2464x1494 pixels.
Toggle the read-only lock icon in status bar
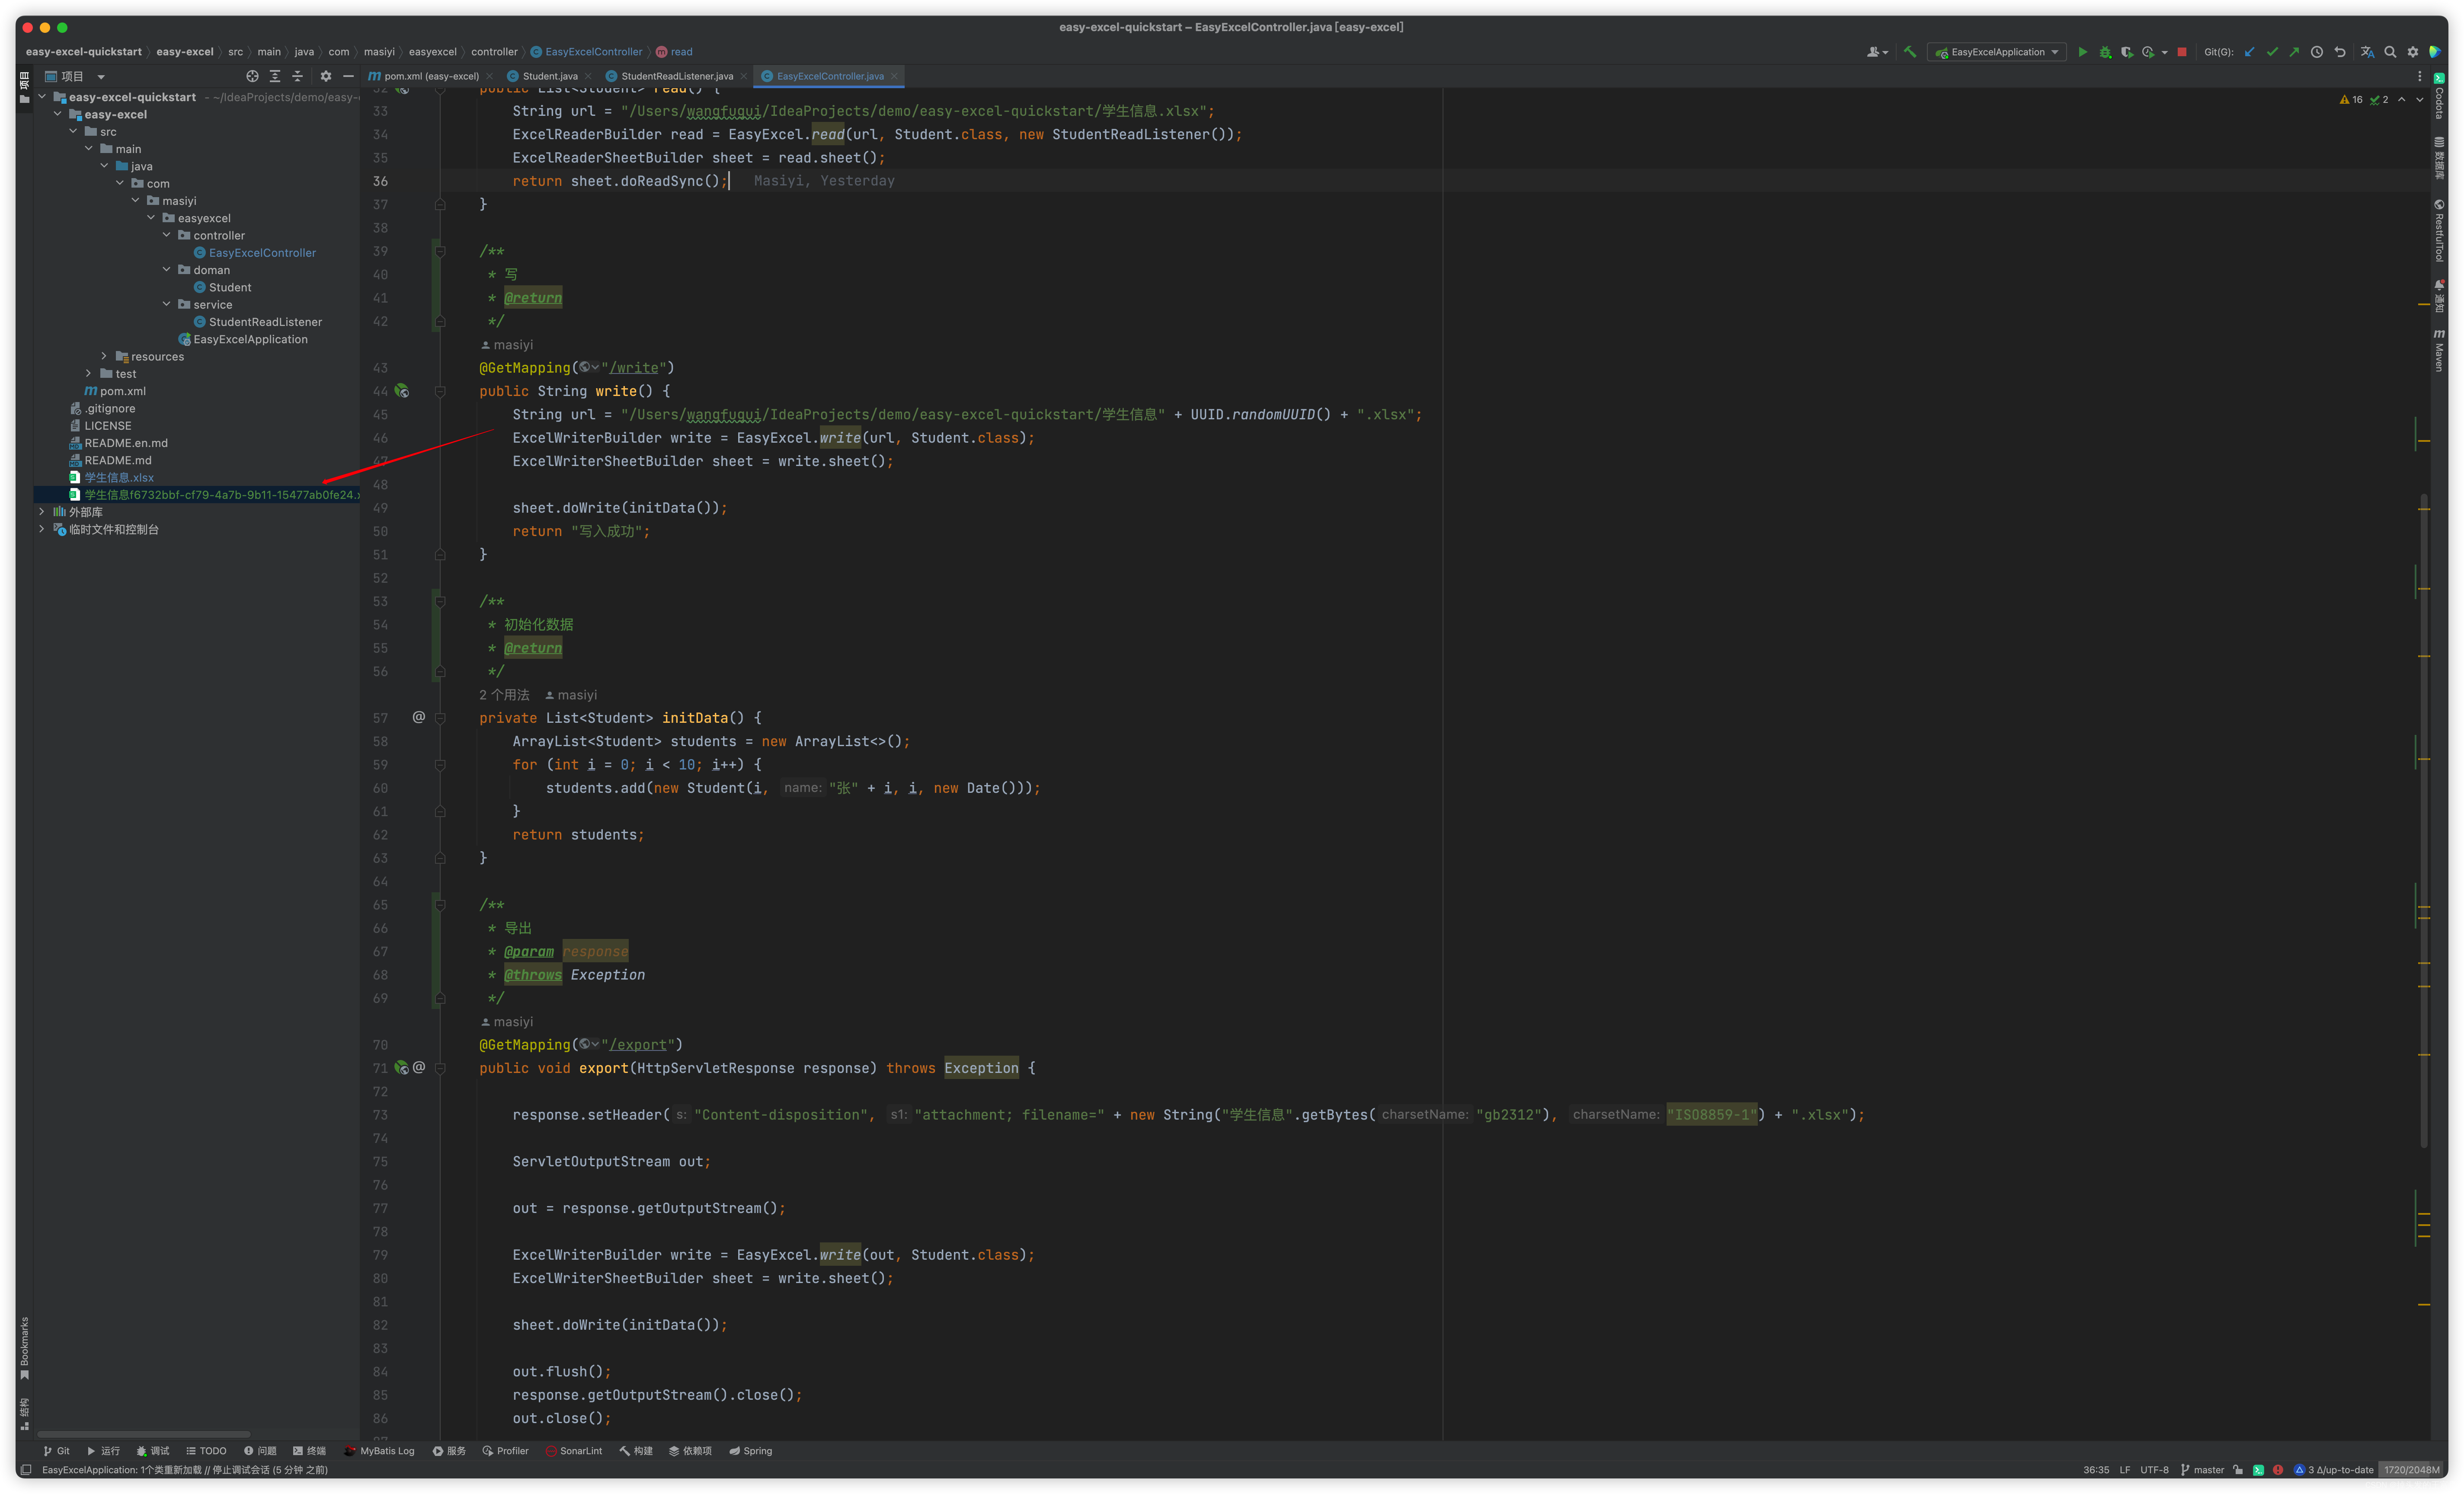2238,1470
